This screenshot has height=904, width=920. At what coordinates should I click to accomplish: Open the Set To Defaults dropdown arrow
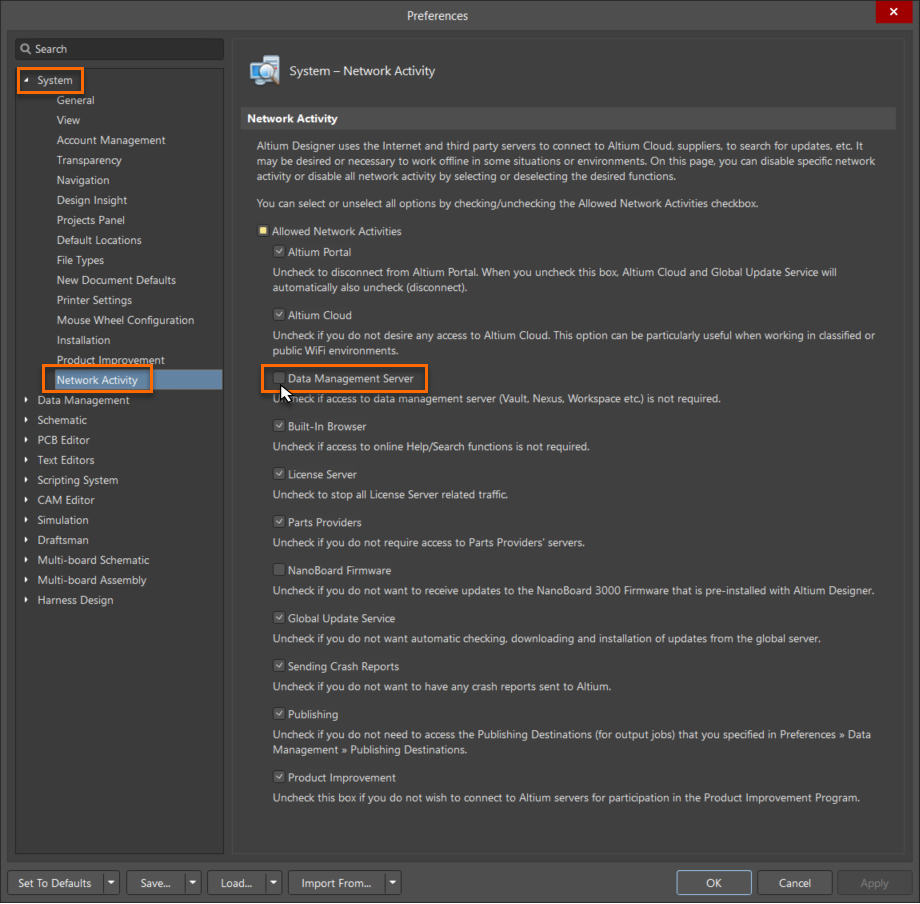point(111,882)
